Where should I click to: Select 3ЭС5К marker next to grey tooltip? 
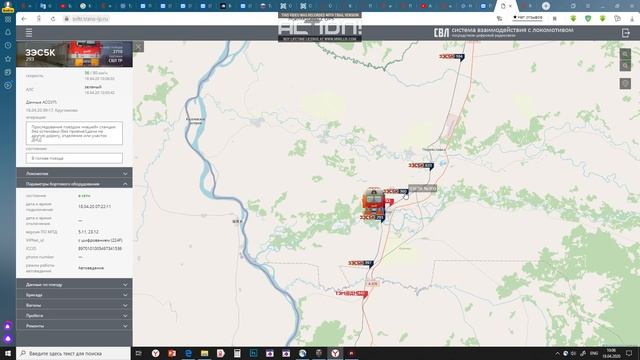(396, 191)
